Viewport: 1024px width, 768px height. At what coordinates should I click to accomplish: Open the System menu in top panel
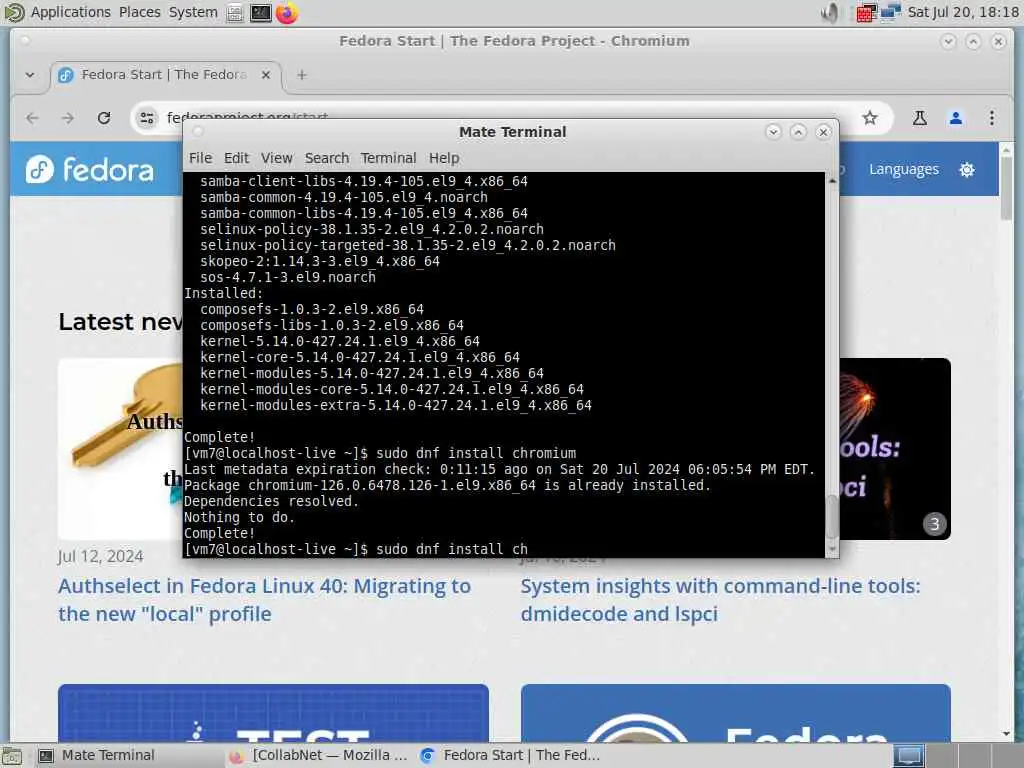(193, 12)
